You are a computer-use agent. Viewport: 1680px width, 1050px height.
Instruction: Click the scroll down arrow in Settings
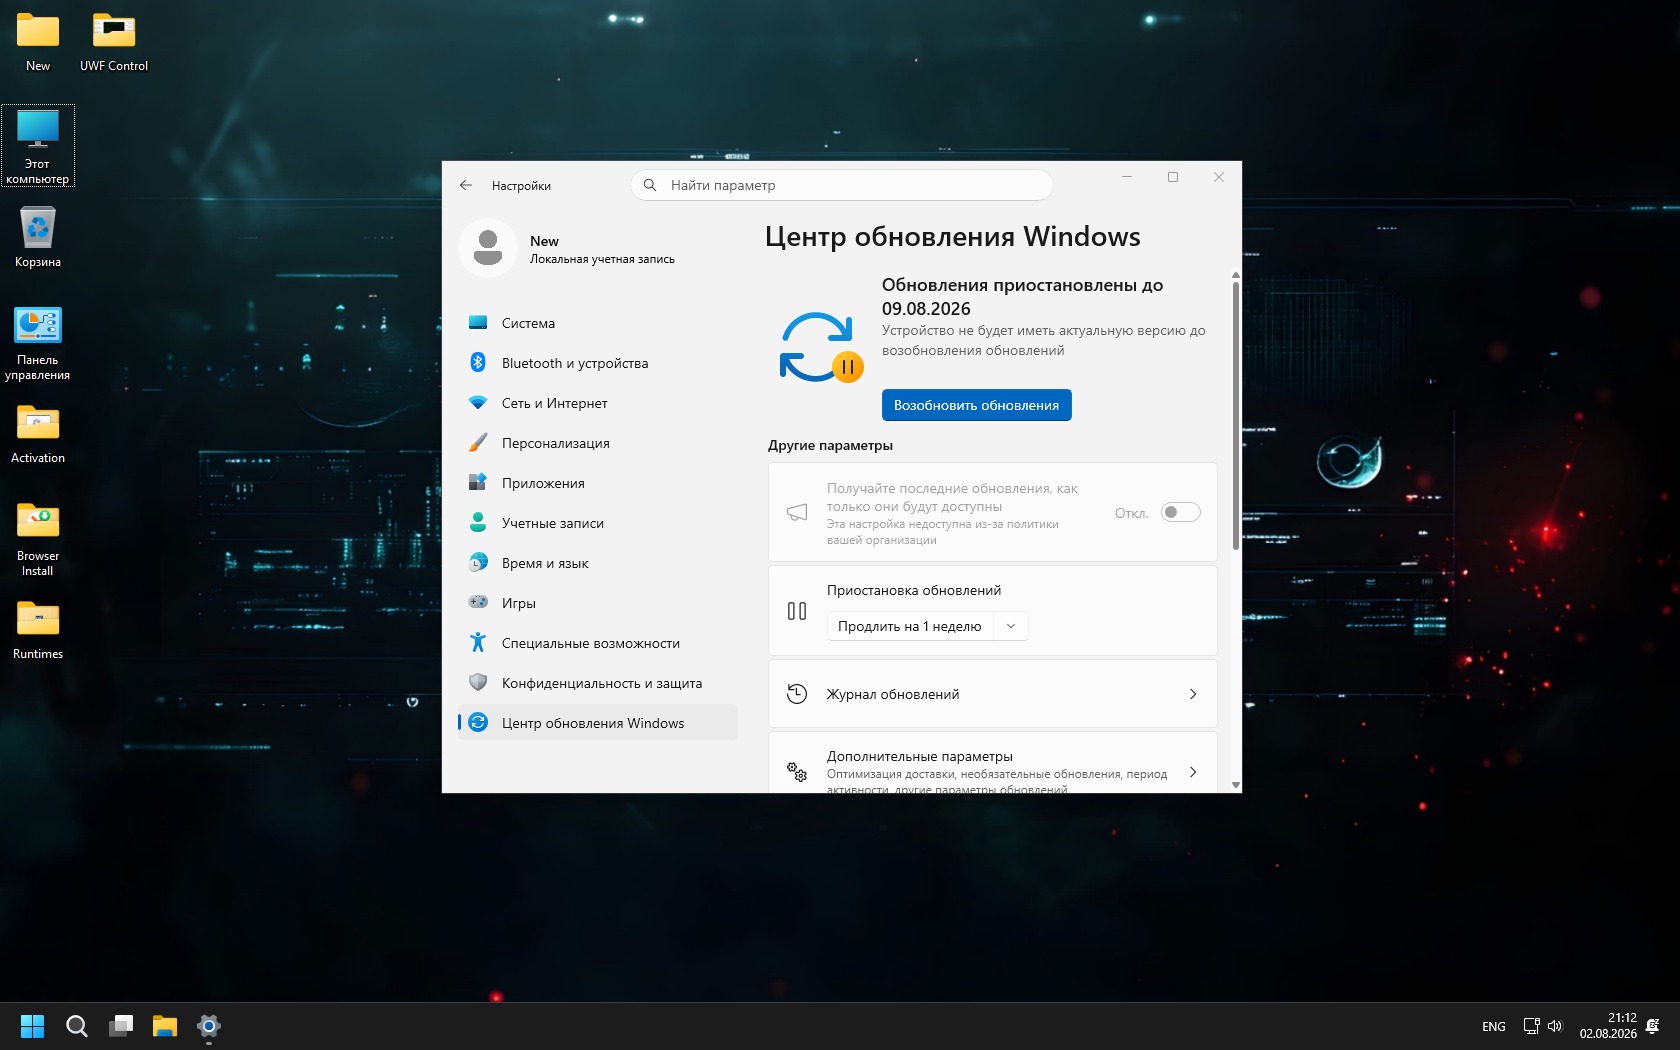[x=1236, y=785]
